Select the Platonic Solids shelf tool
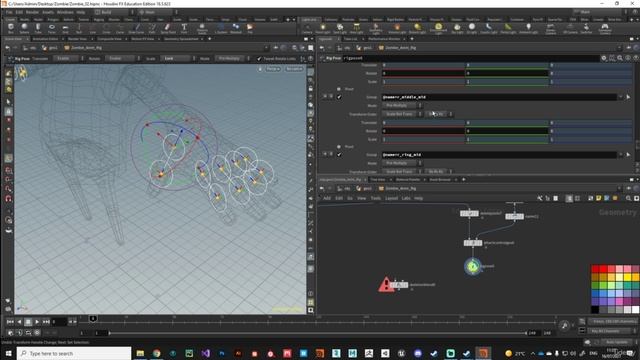The image size is (640, 360). coord(202,28)
